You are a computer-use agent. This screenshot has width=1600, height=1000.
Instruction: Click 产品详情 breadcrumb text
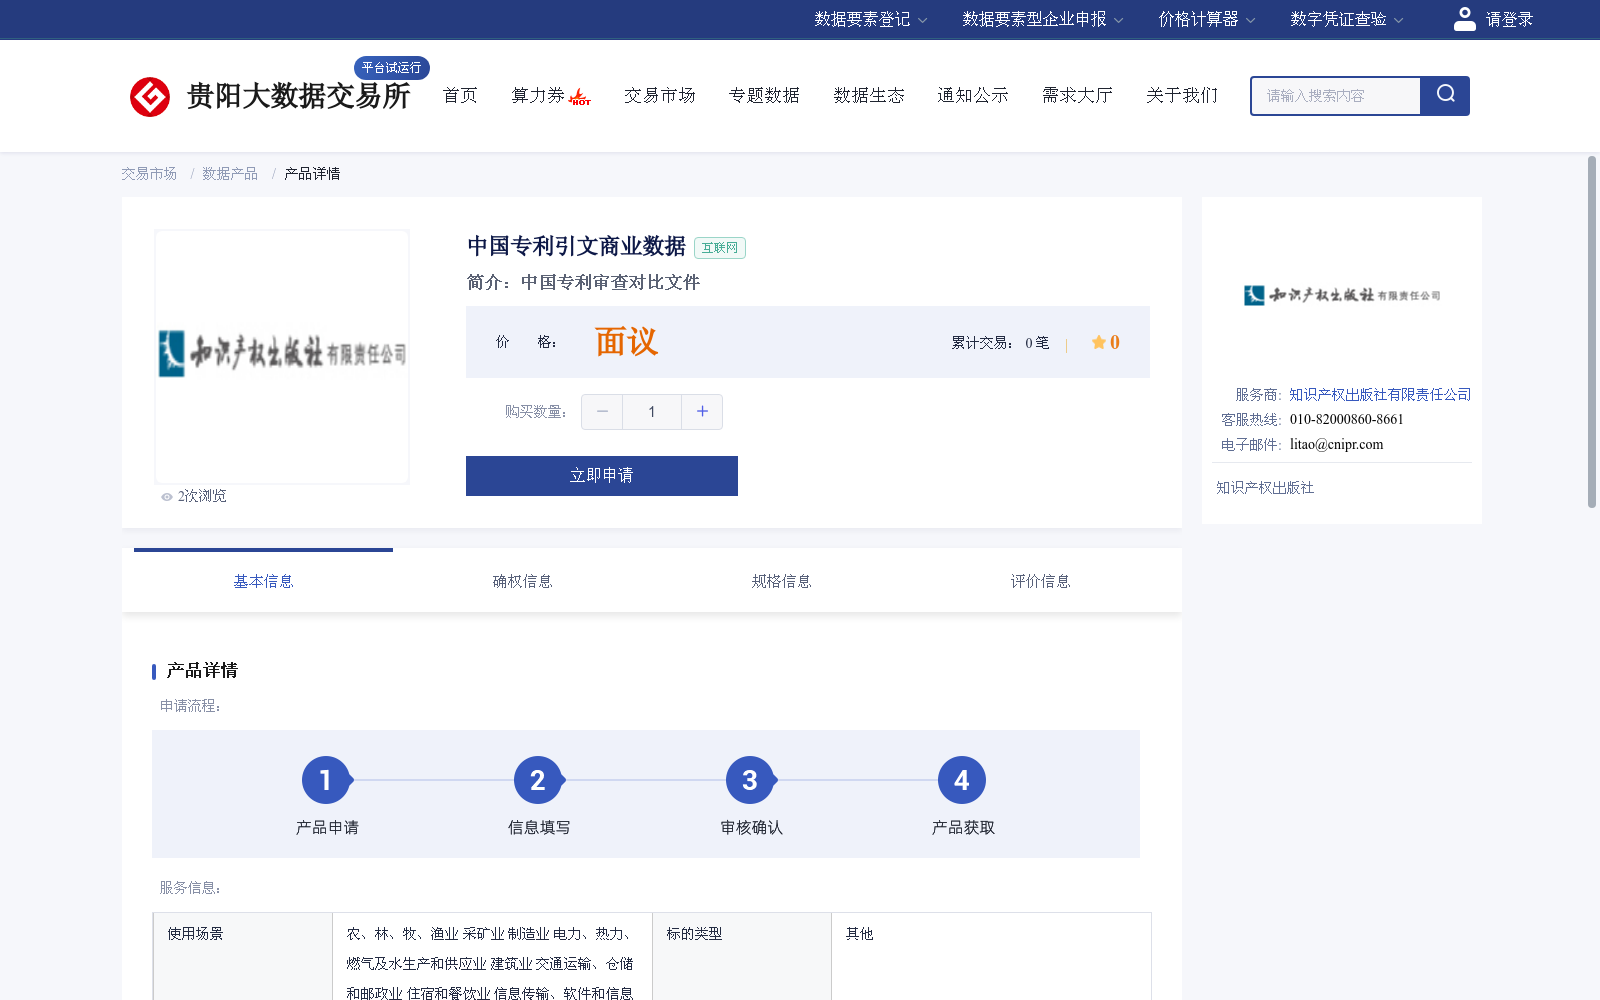tap(312, 174)
